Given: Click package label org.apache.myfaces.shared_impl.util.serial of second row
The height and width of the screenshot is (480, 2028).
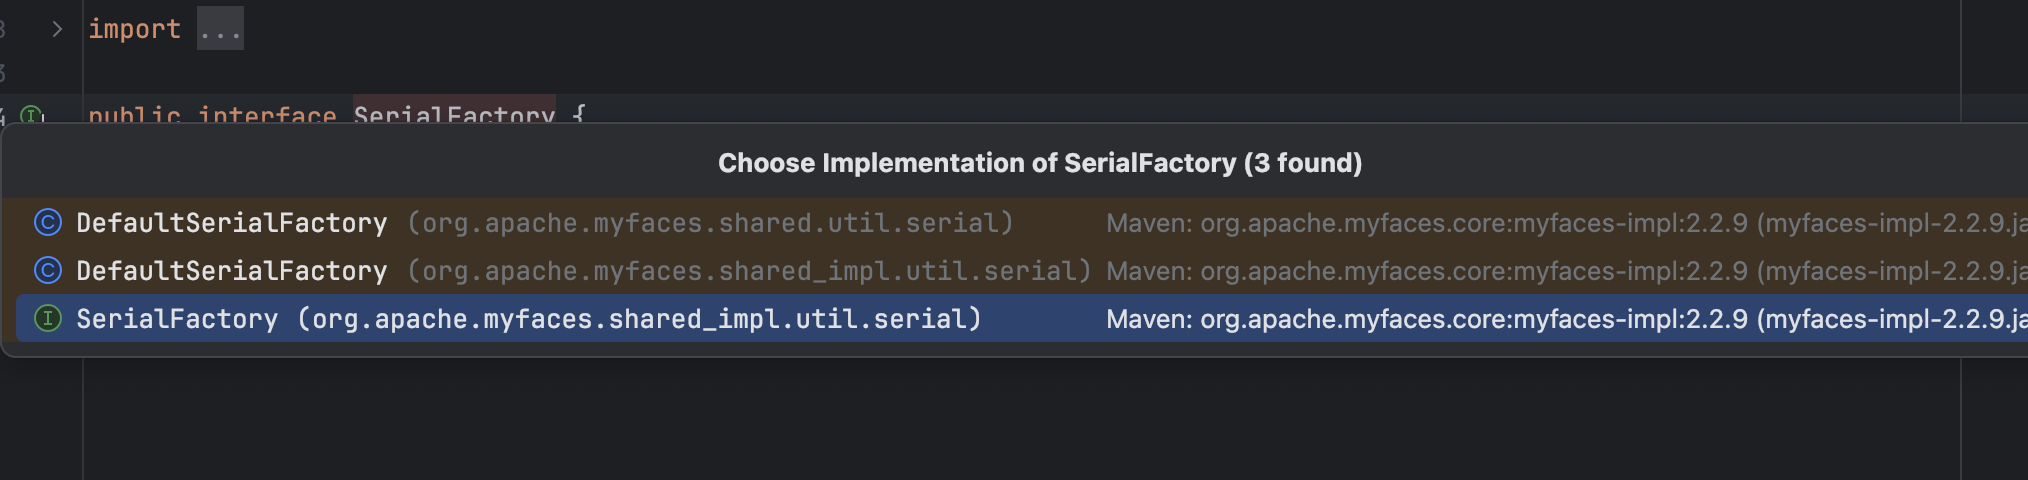Looking at the screenshot, I should click(x=749, y=270).
